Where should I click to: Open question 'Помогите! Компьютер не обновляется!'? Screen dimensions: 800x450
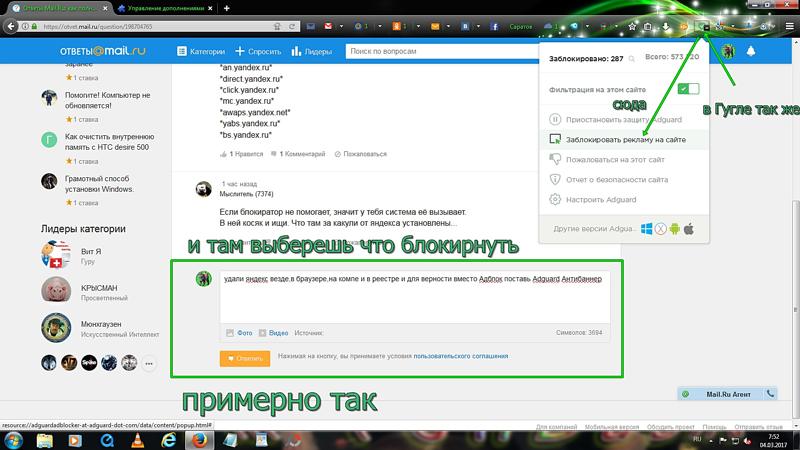[x=108, y=101]
